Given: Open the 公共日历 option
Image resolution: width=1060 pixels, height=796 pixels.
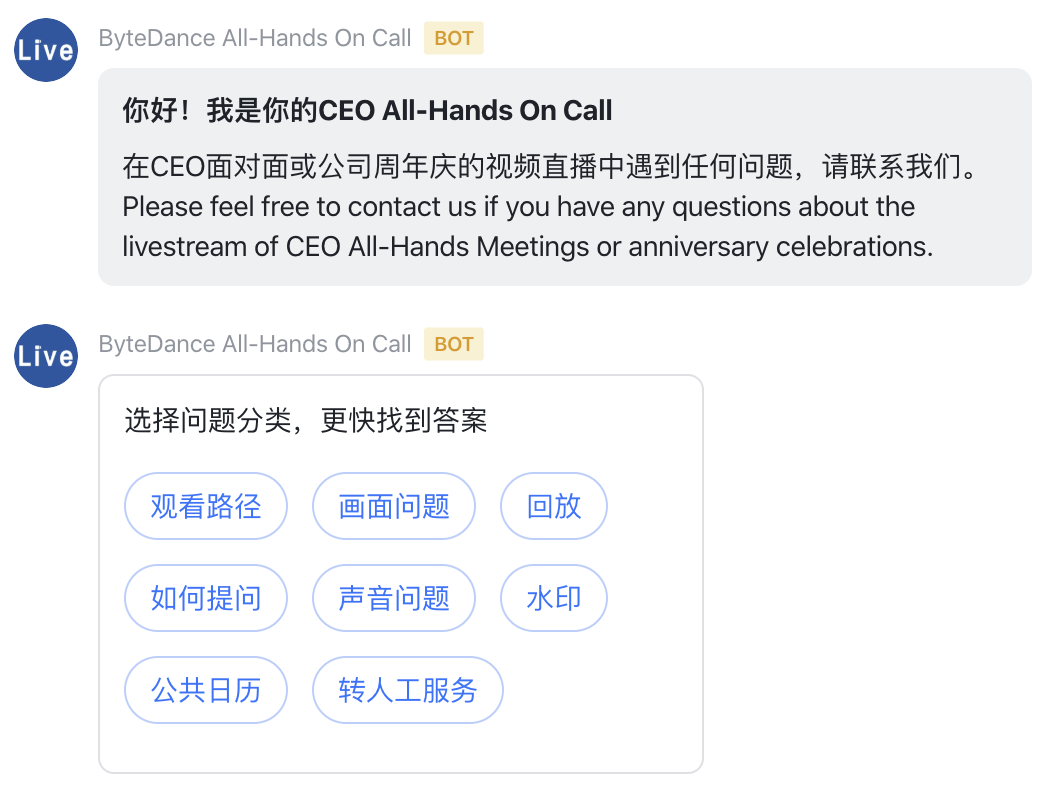Looking at the screenshot, I should click(206, 690).
